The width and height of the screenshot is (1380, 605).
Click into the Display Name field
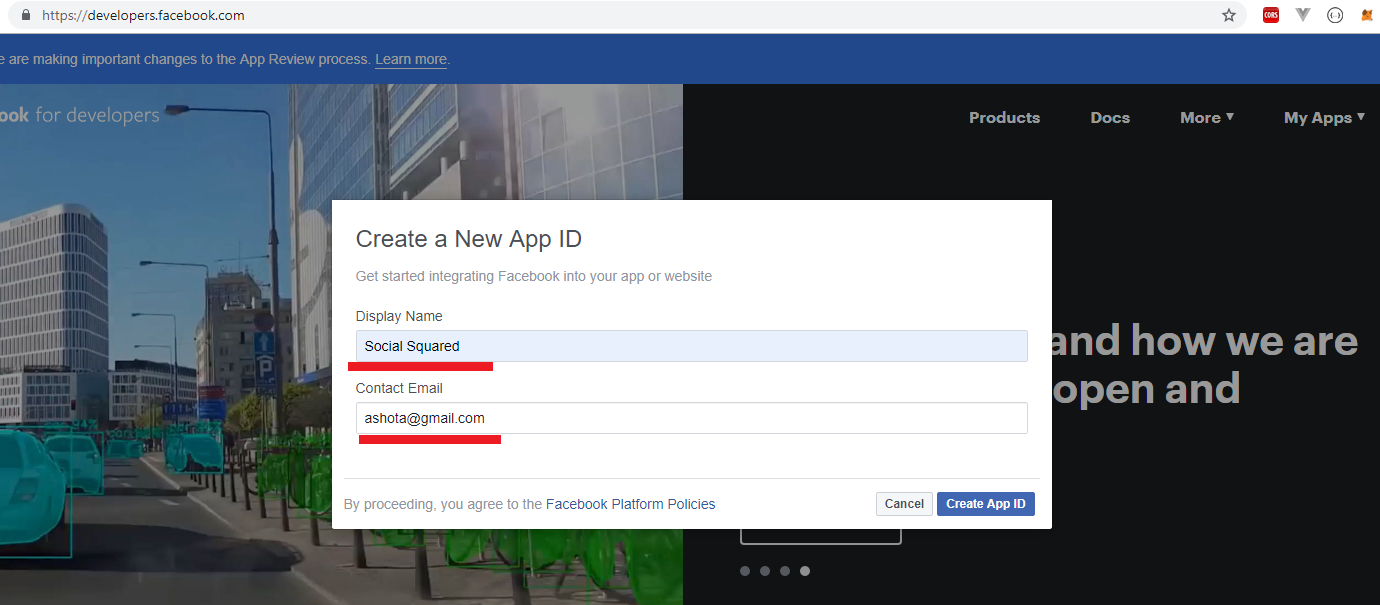coord(691,346)
